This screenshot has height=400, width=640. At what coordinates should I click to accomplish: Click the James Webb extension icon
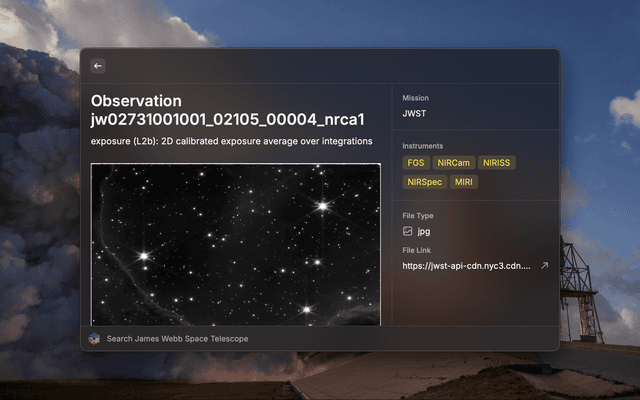click(x=95, y=338)
